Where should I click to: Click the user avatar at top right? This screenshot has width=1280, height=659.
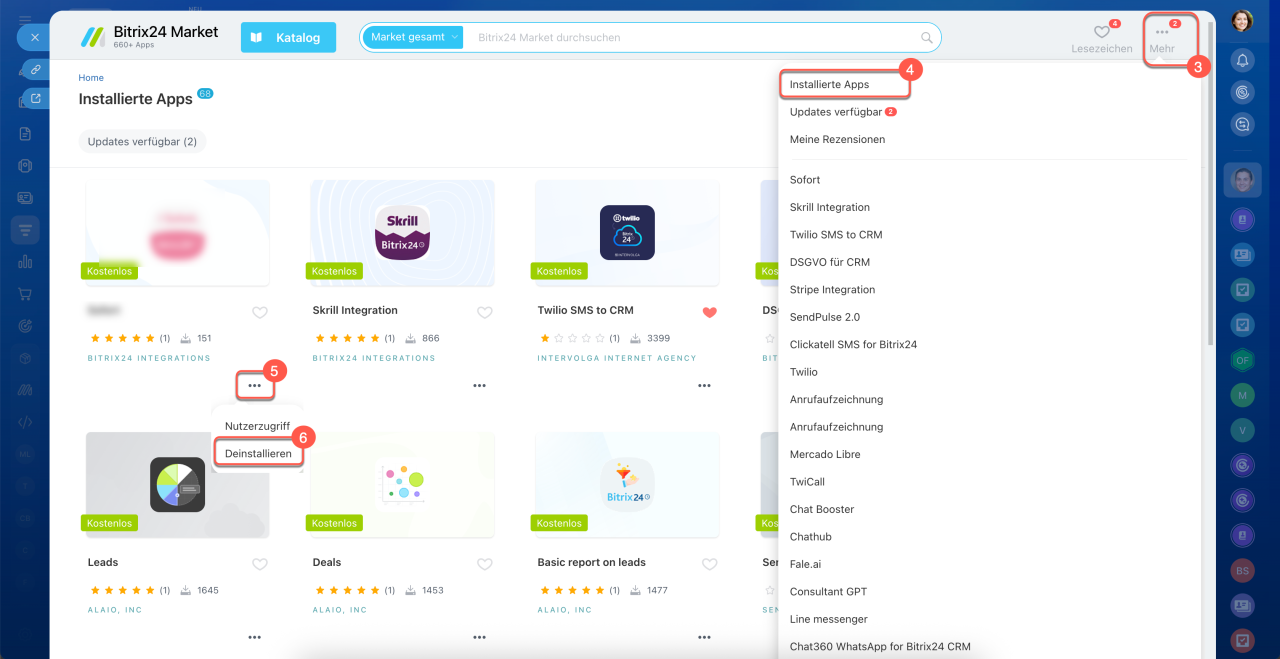pos(1243,20)
